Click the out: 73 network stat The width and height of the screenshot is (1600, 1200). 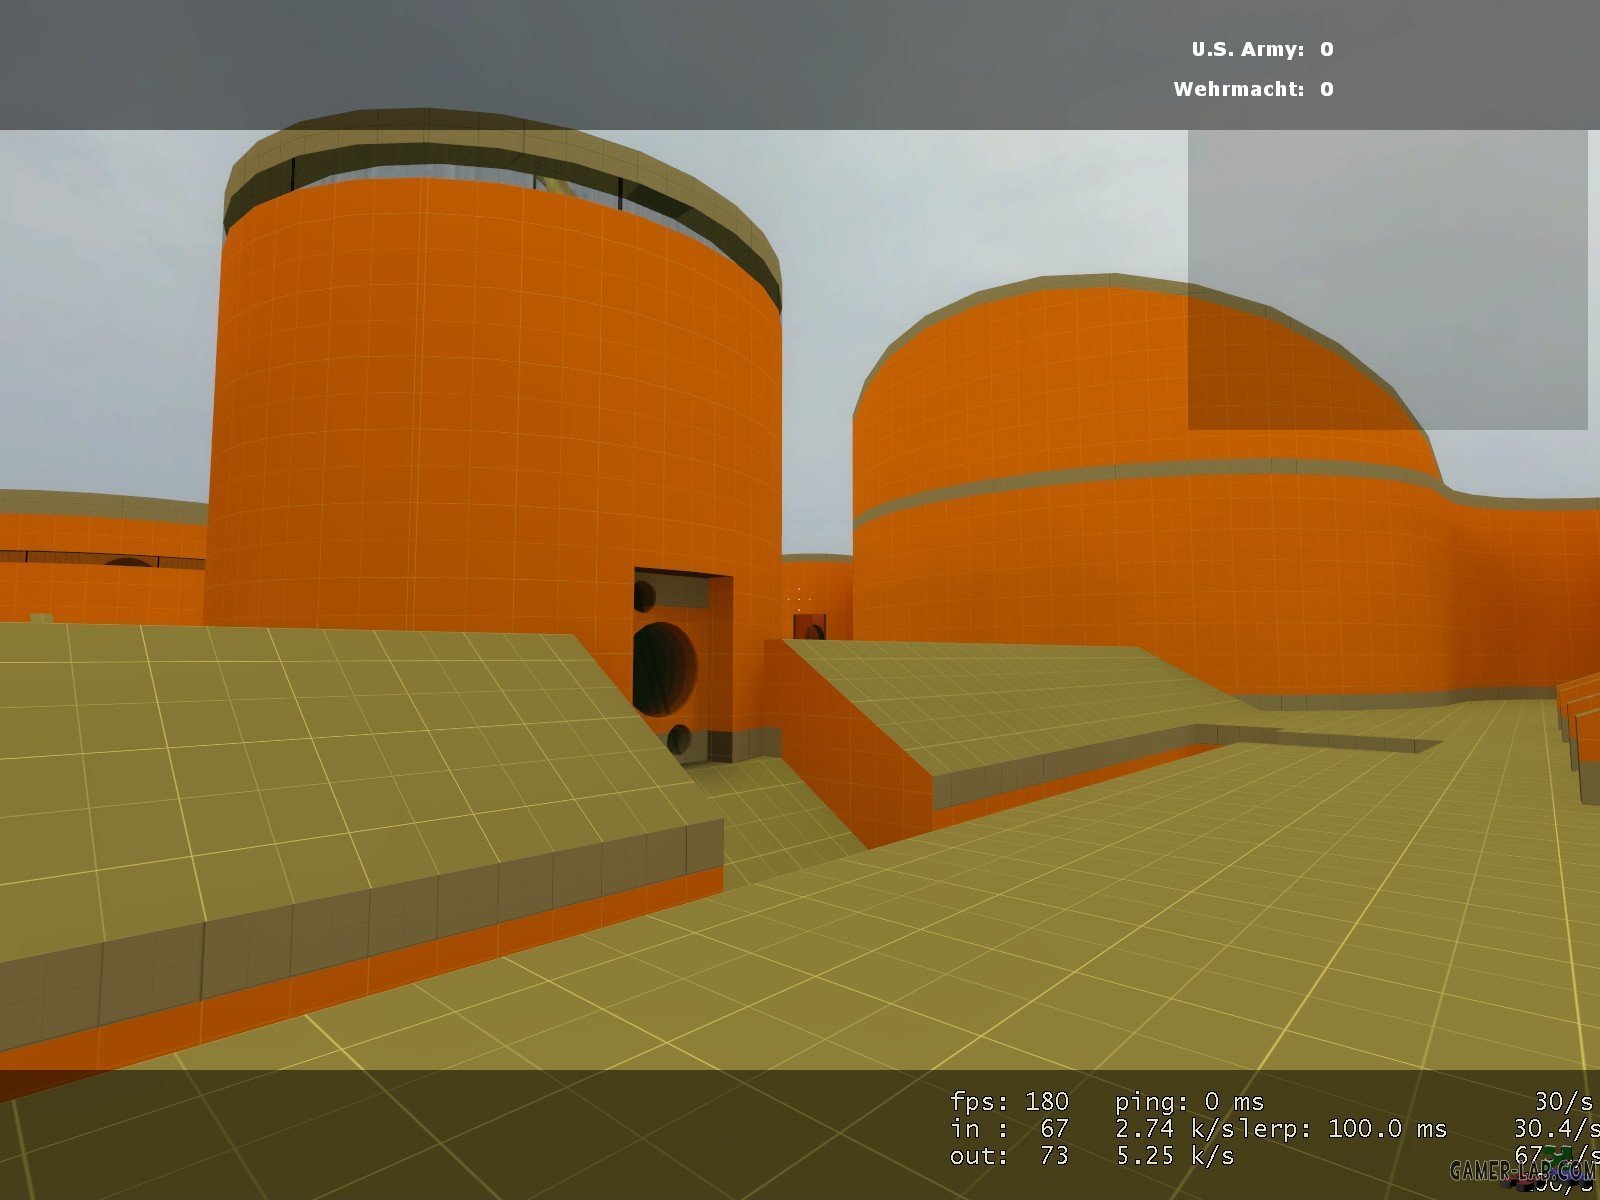[1009, 1156]
